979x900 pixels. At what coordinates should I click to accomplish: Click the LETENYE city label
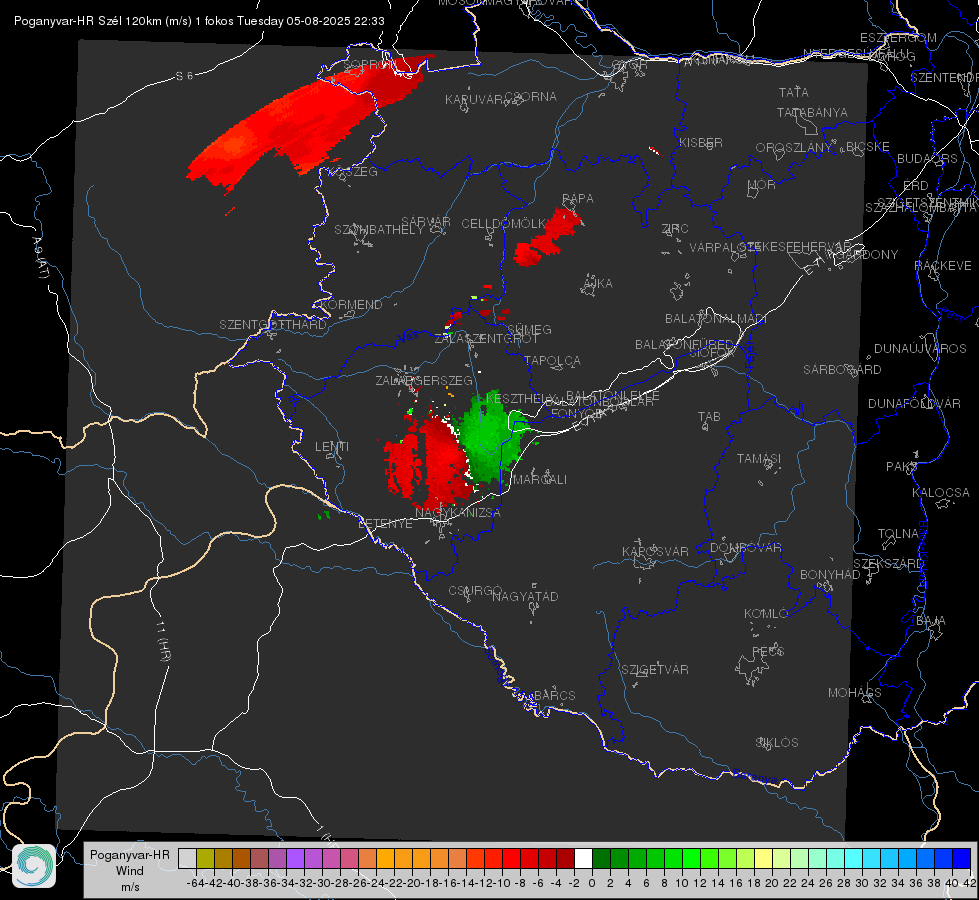[385, 523]
